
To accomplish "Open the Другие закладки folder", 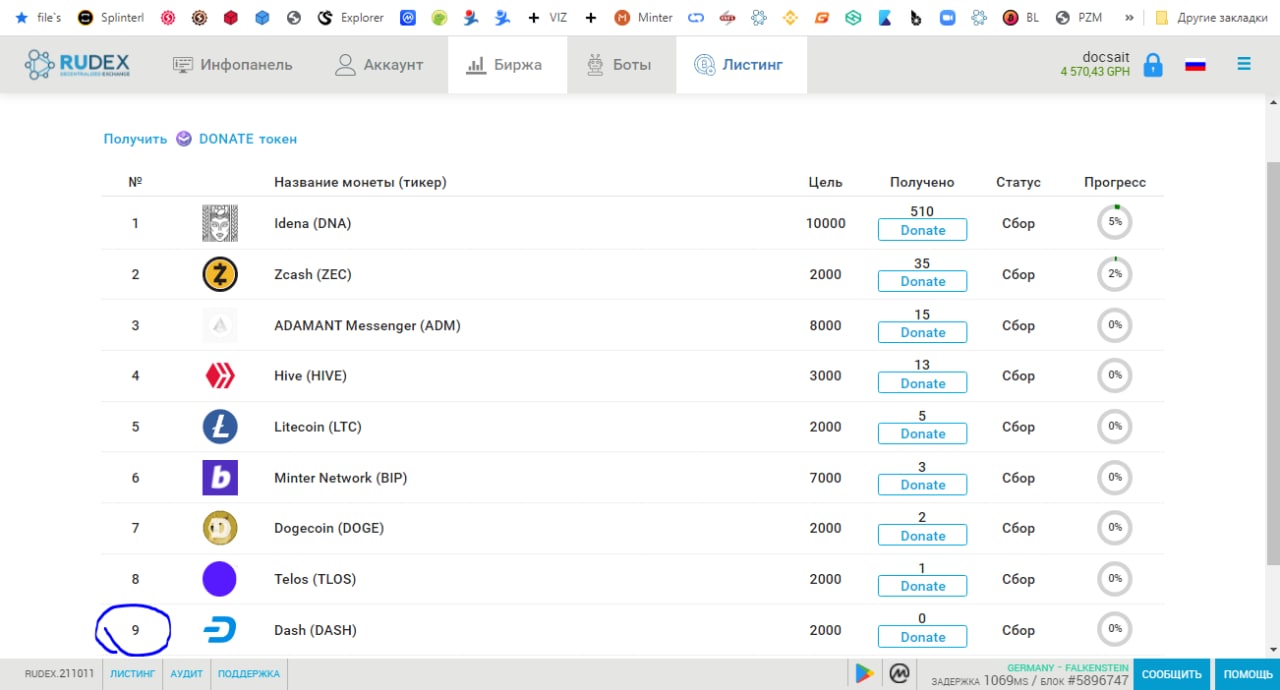I will coord(1211,17).
